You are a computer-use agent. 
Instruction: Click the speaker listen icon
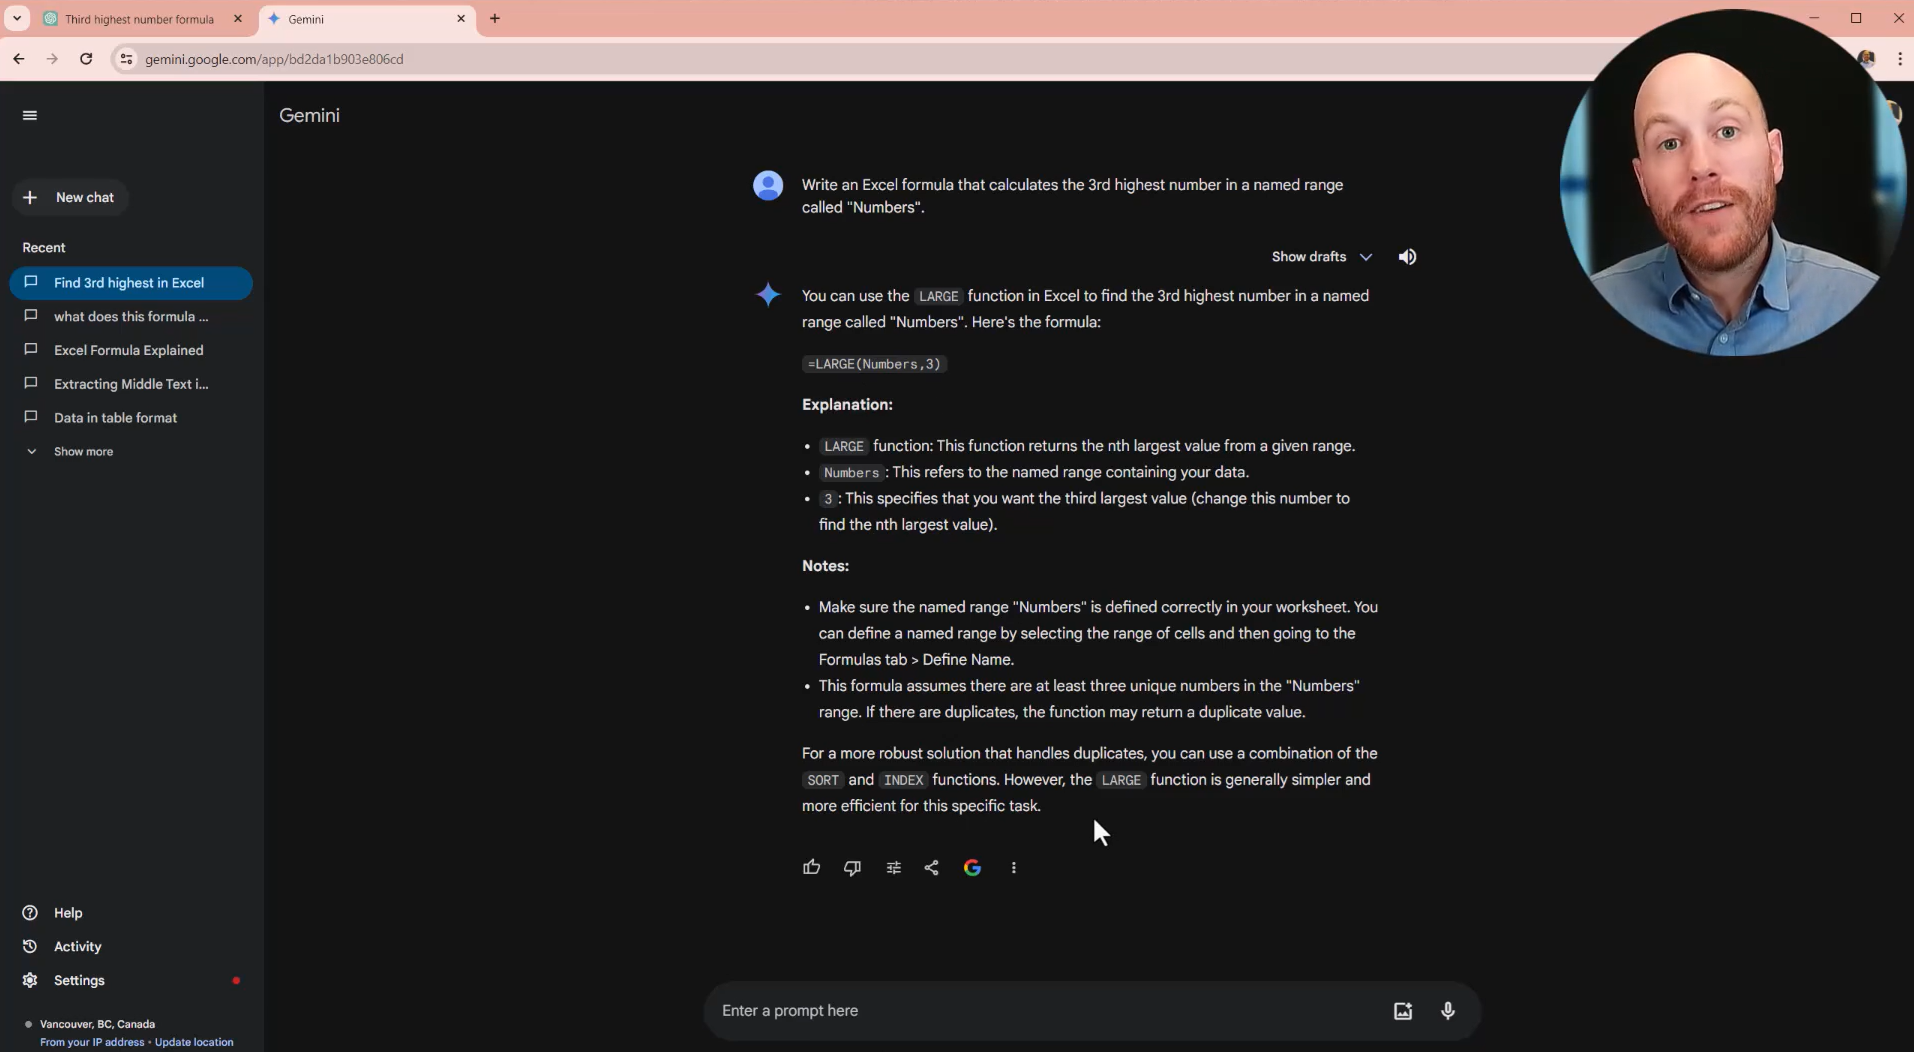point(1407,257)
